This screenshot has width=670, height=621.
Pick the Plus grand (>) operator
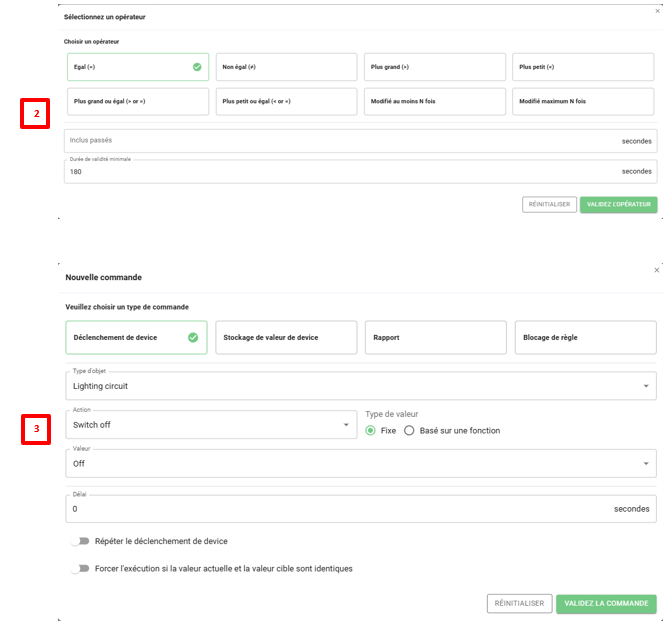click(x=434, y=67)
